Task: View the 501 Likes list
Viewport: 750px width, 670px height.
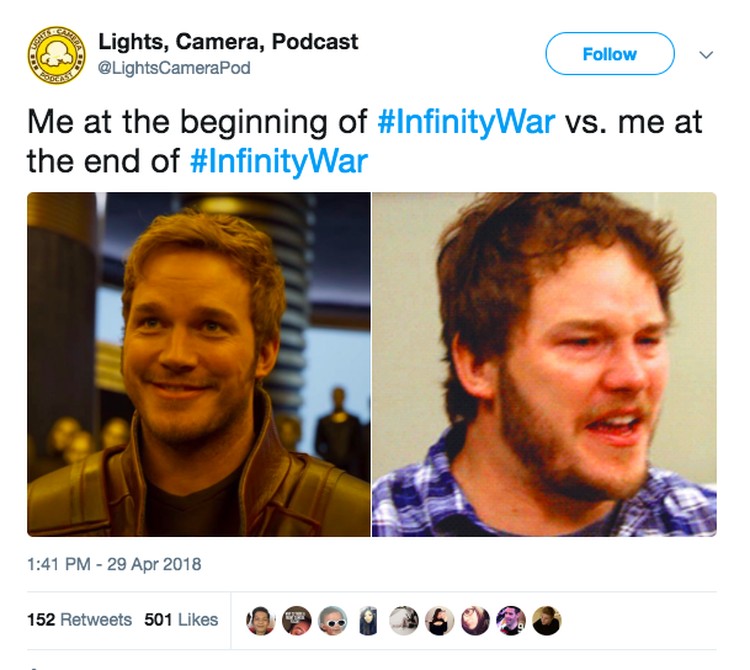Action: 181,620
